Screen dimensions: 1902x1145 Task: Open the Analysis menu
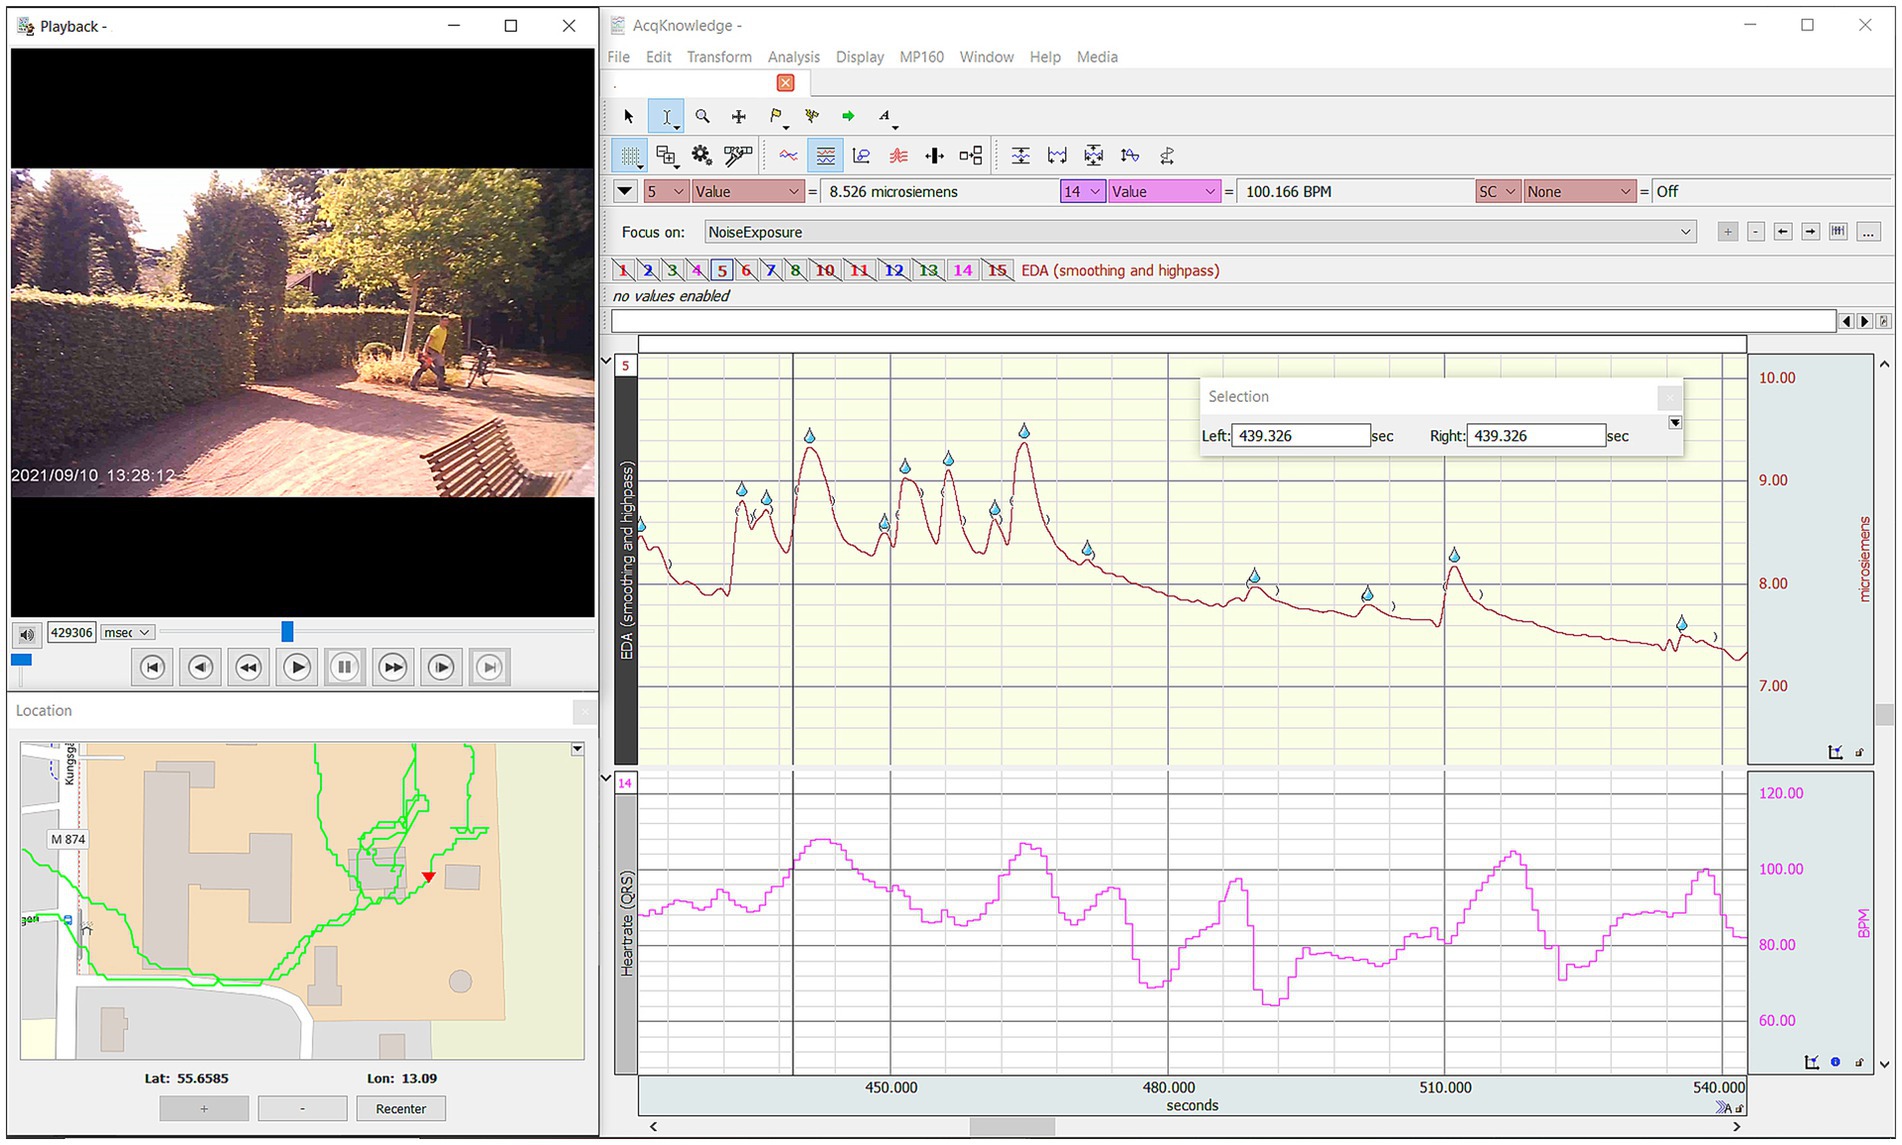click(794, 57)
